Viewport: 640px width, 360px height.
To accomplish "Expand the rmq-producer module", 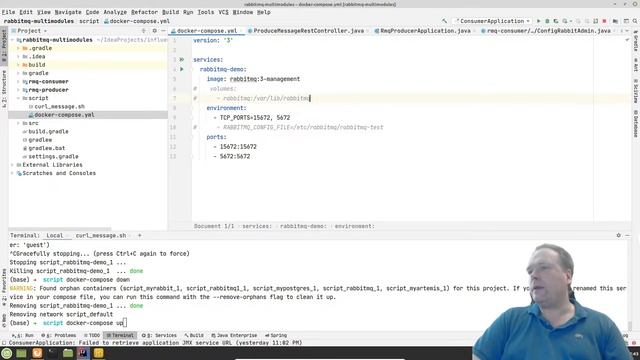I will click(x=18, y=90).
